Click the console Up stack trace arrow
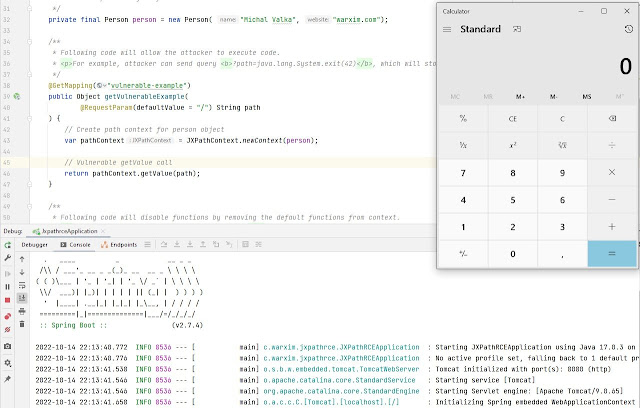The height and width of the screenshot is (408, 640). coord(22,259)
